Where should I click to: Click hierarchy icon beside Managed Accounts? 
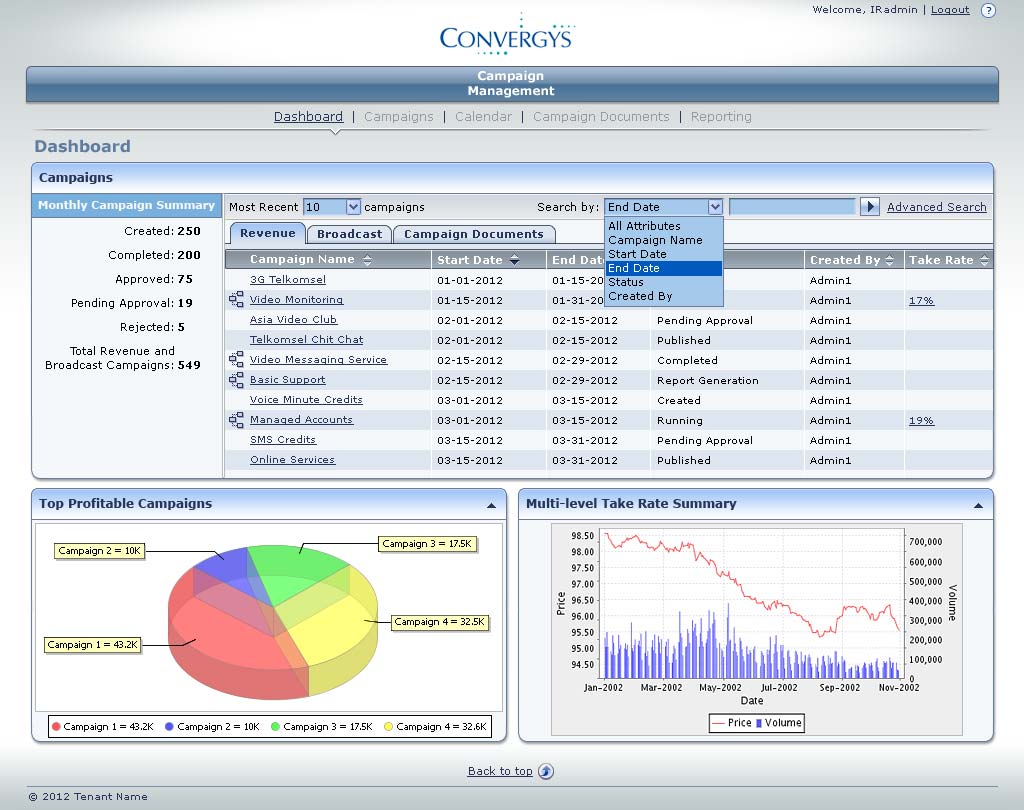click(236, 420)
